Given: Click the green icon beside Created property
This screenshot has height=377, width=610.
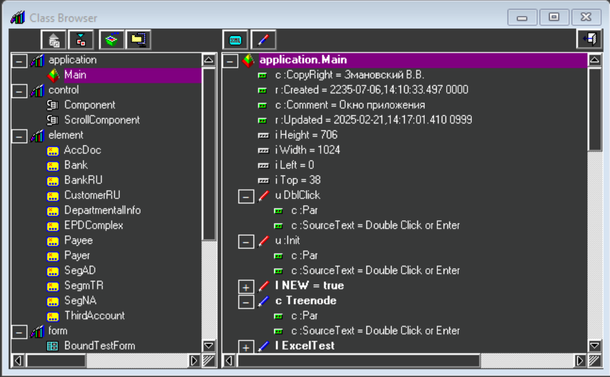Looking at the screenshot, I should [263, 91].
